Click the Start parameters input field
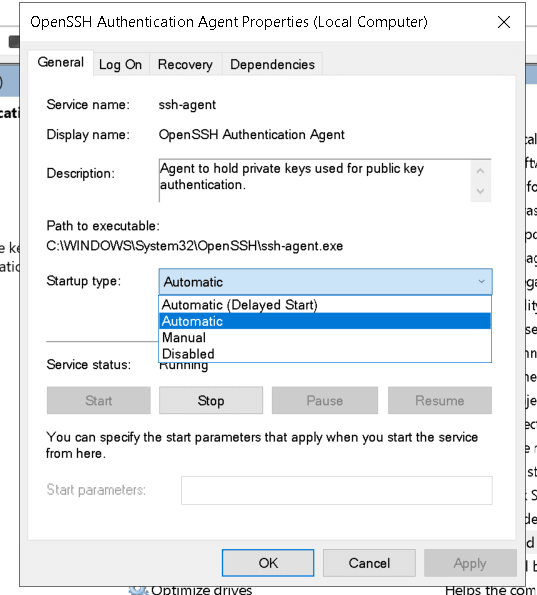This screenshot has height=595, width=537. click(x=337, y=490)
